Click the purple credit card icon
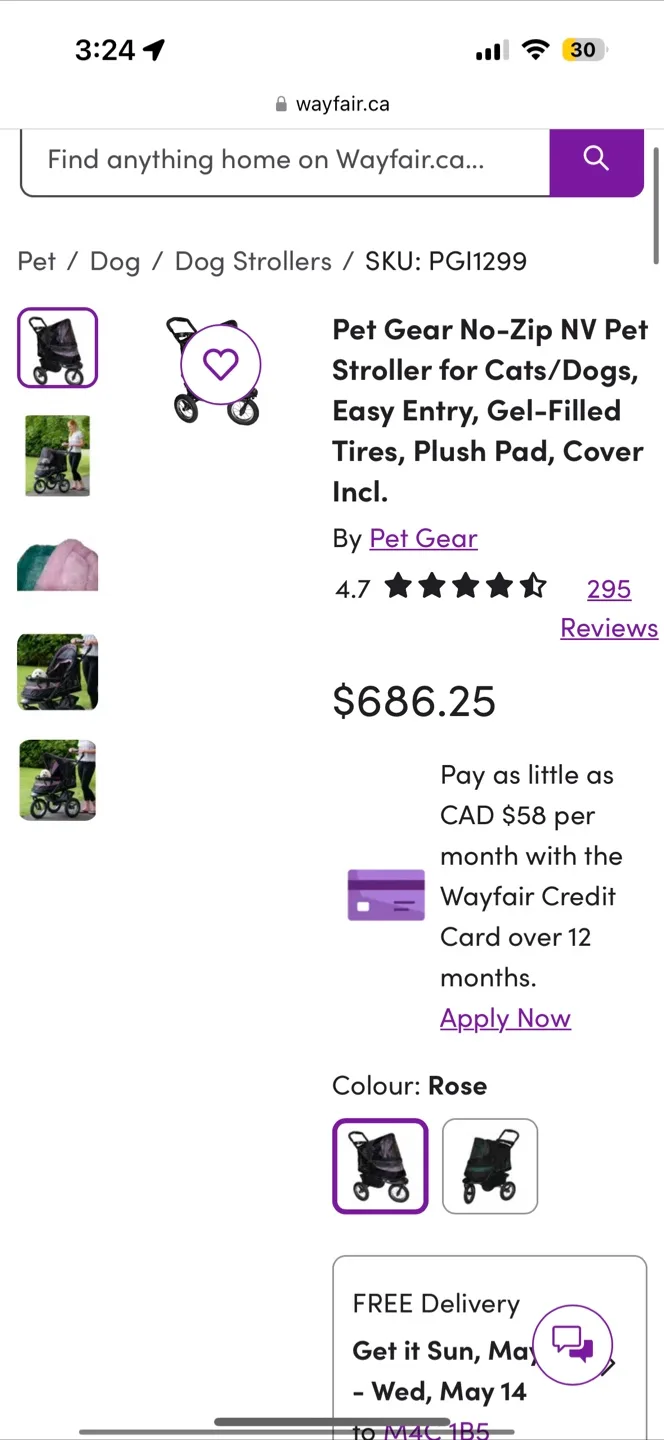Image resolution: width=664 pixels, height=1440 pixels. click(385, 895)
